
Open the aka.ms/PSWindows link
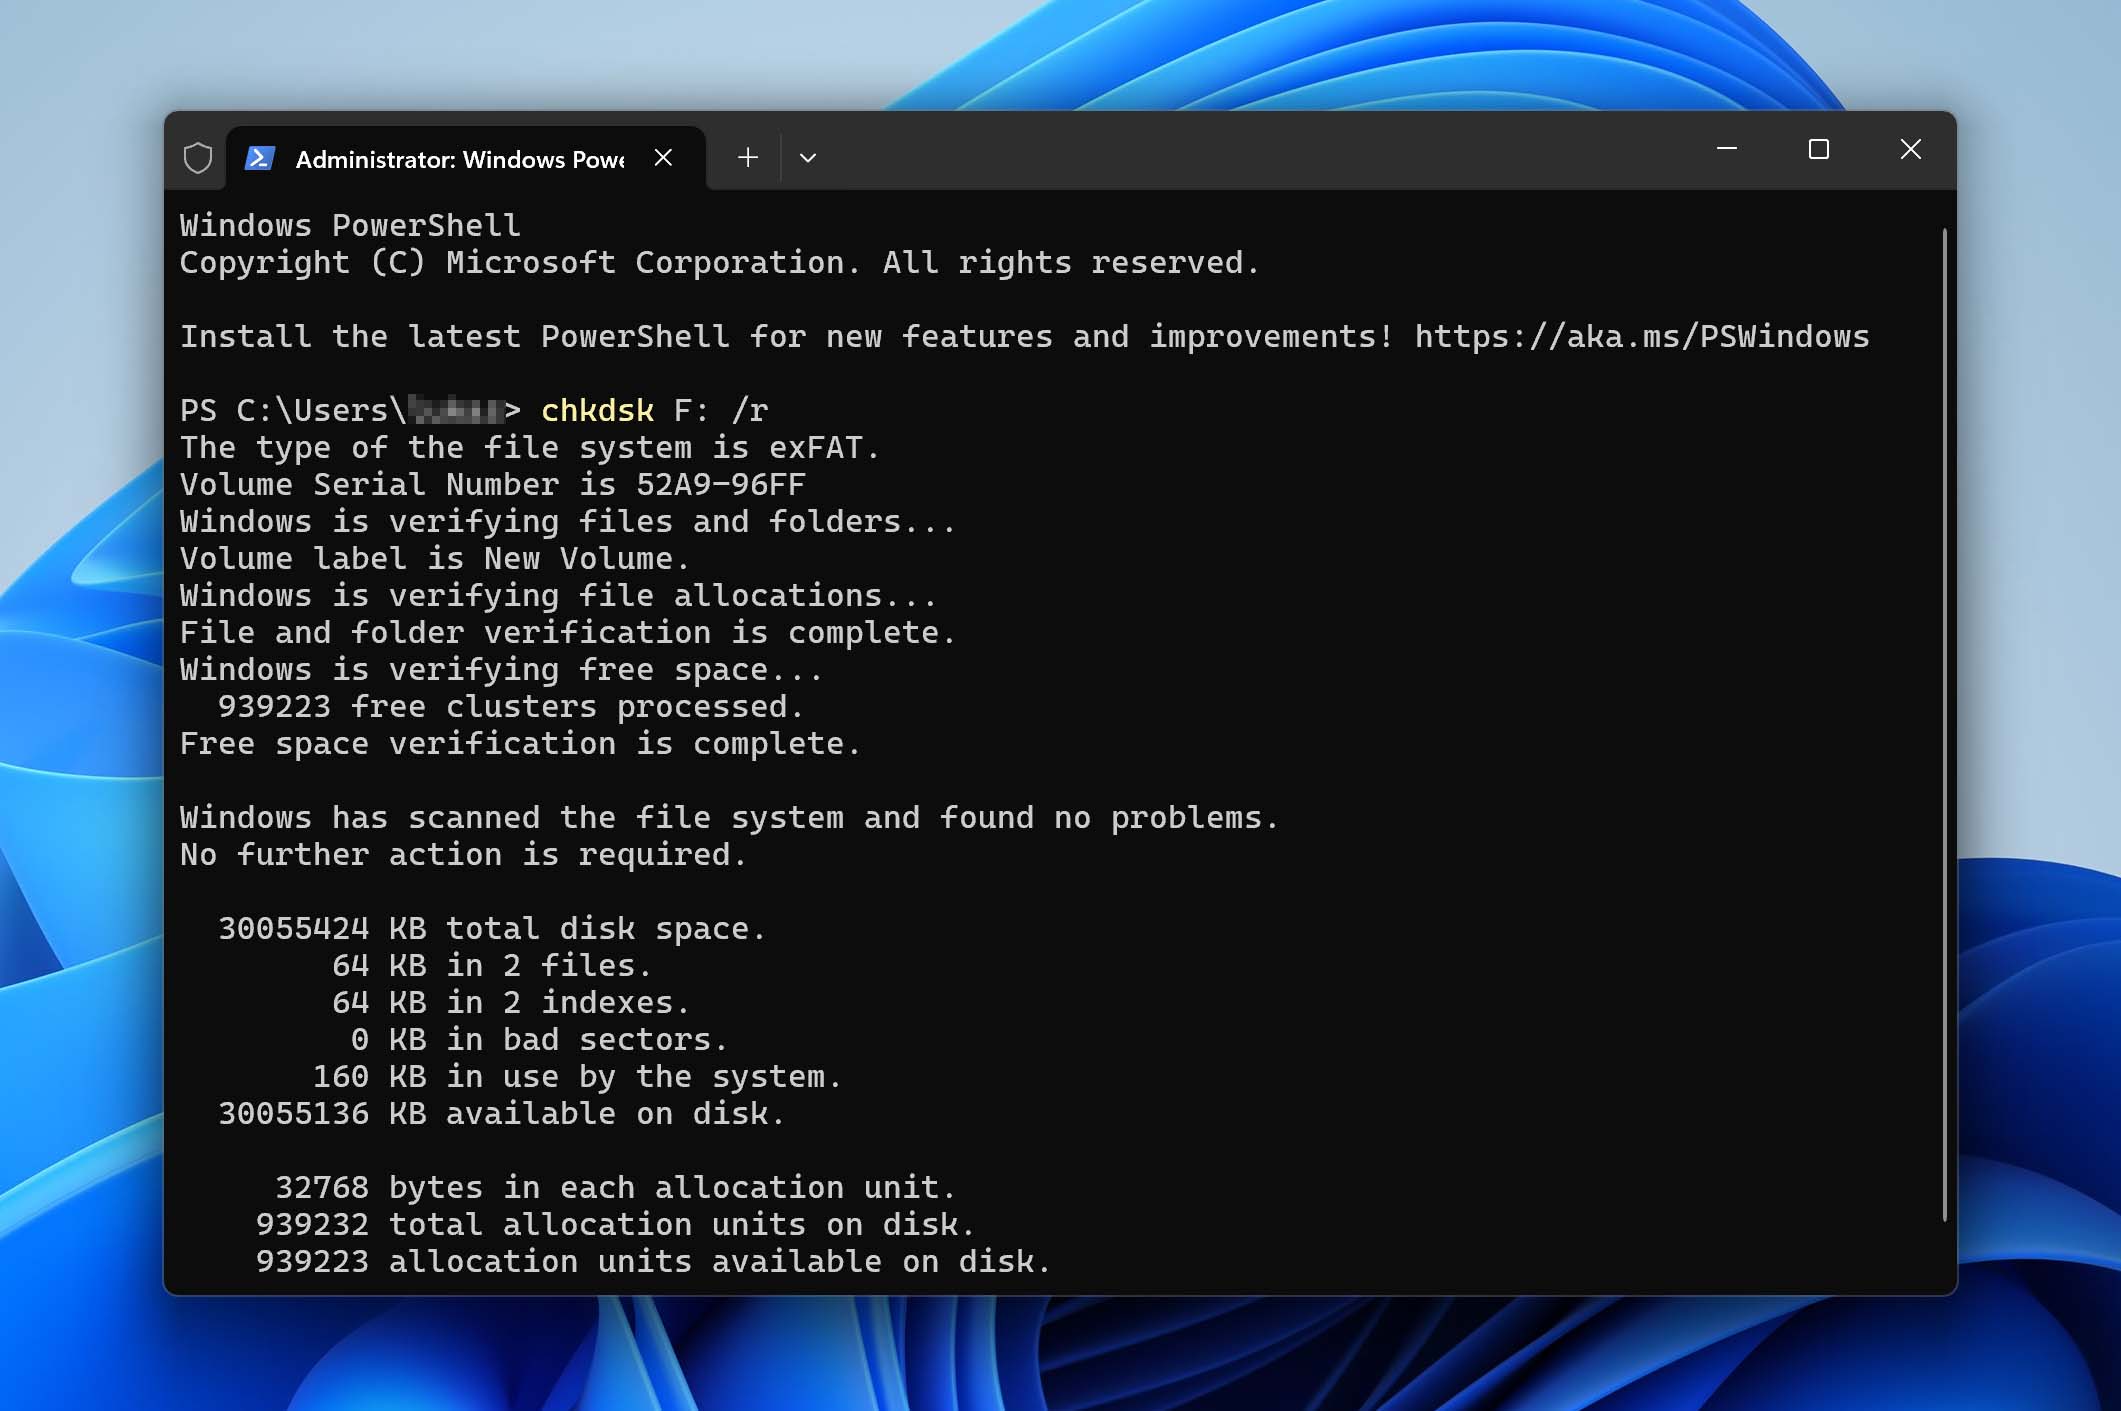pos(1639,336)
